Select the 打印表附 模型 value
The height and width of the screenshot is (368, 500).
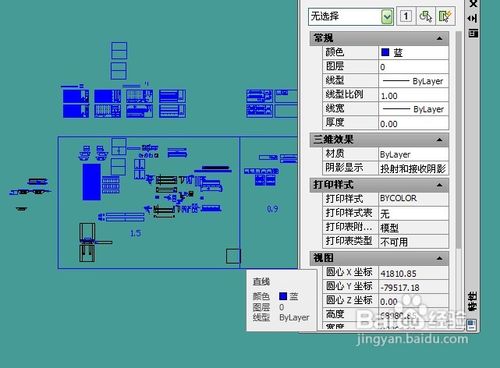pos(413,227)
